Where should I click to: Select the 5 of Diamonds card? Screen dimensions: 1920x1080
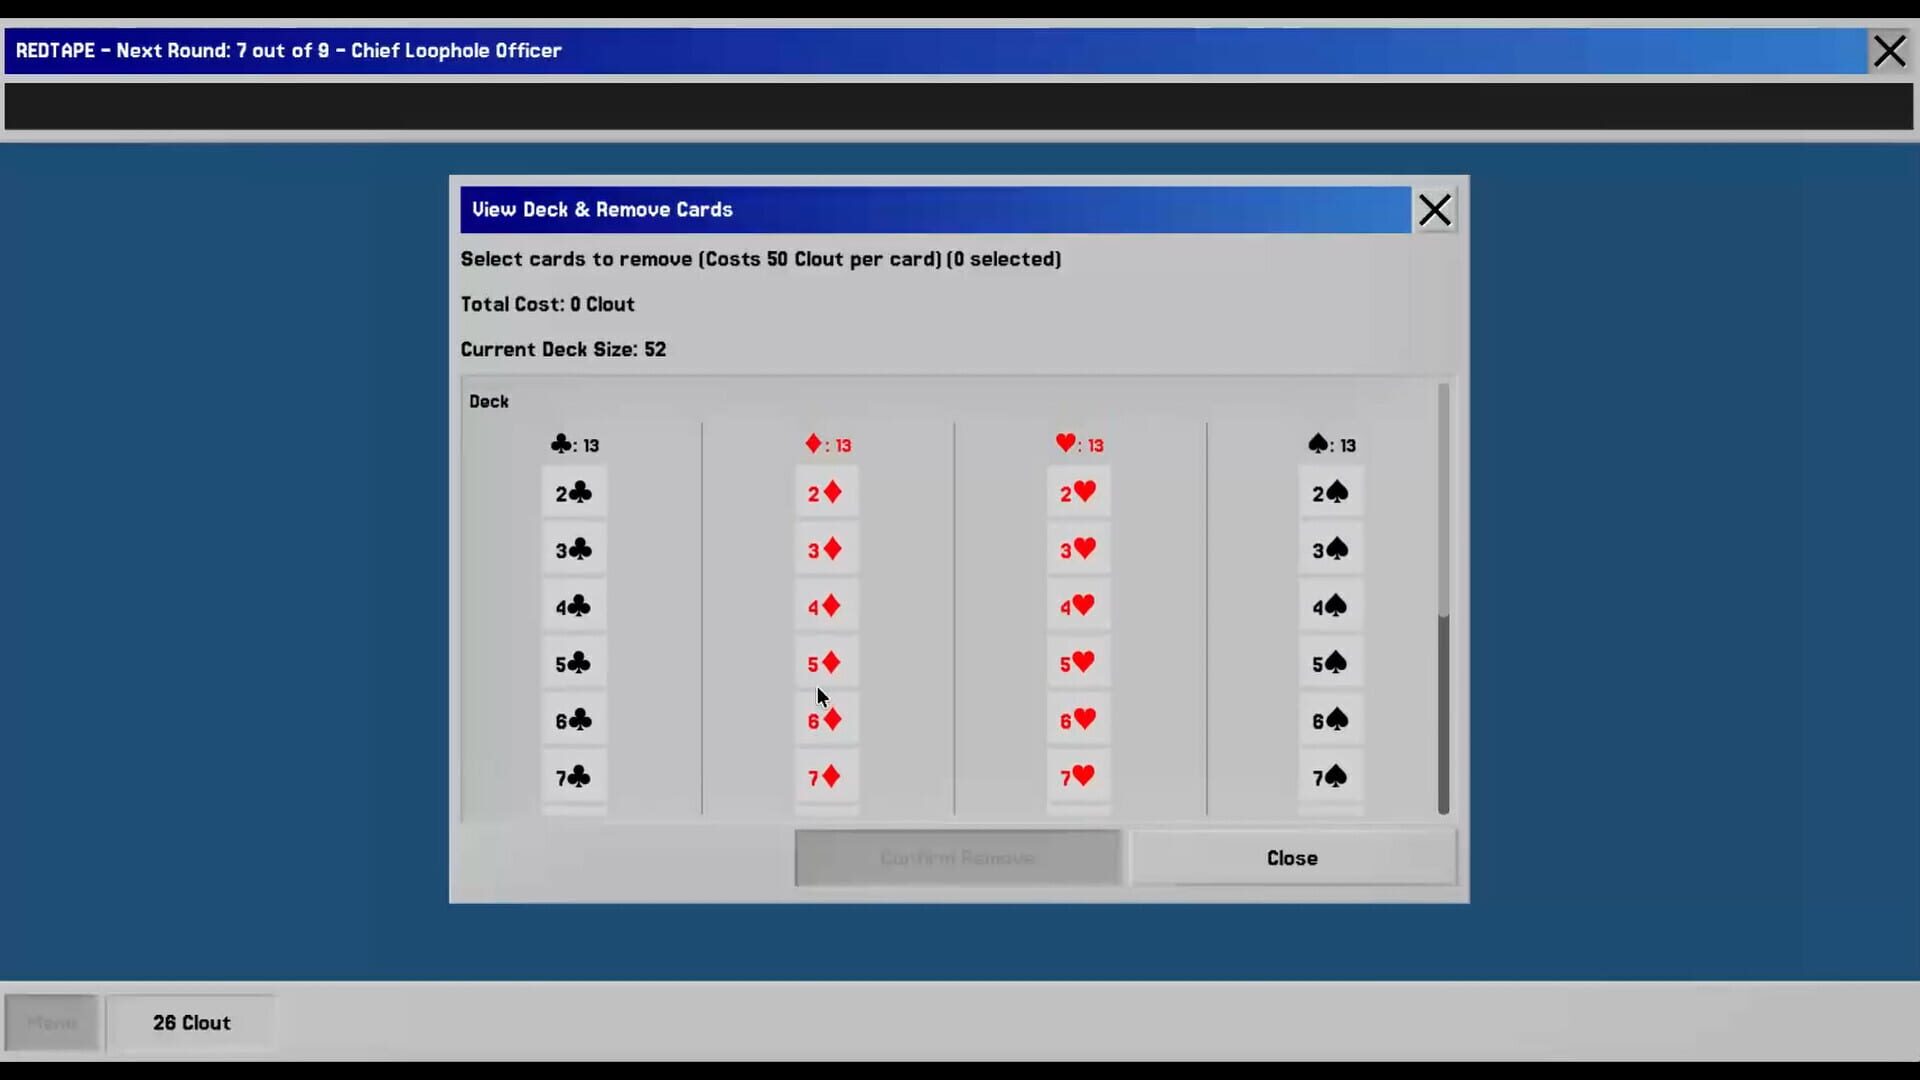pyautogui.click(x=825, y=663)
